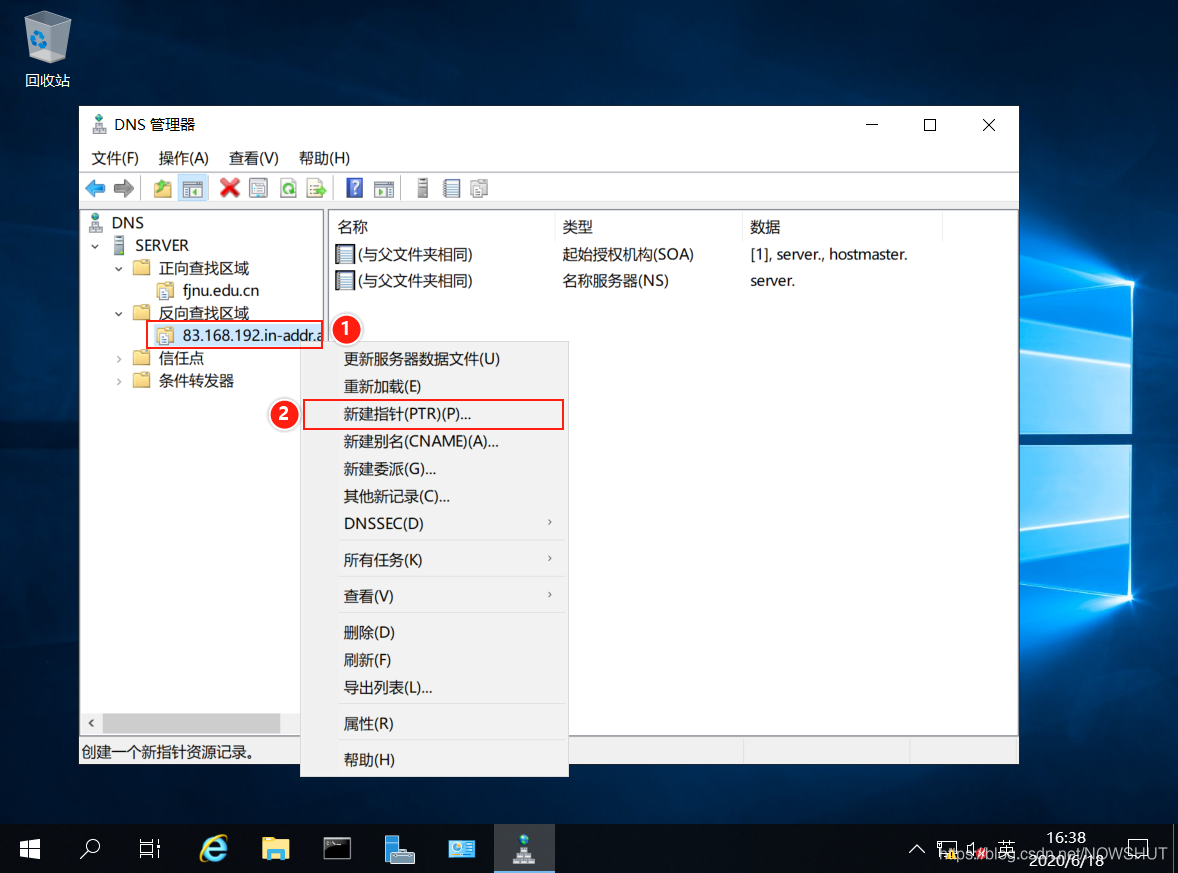The height and width of the screenshot is (873, 1178).
Task: Click the Up One Level folder icon
Action: [162, 188]
